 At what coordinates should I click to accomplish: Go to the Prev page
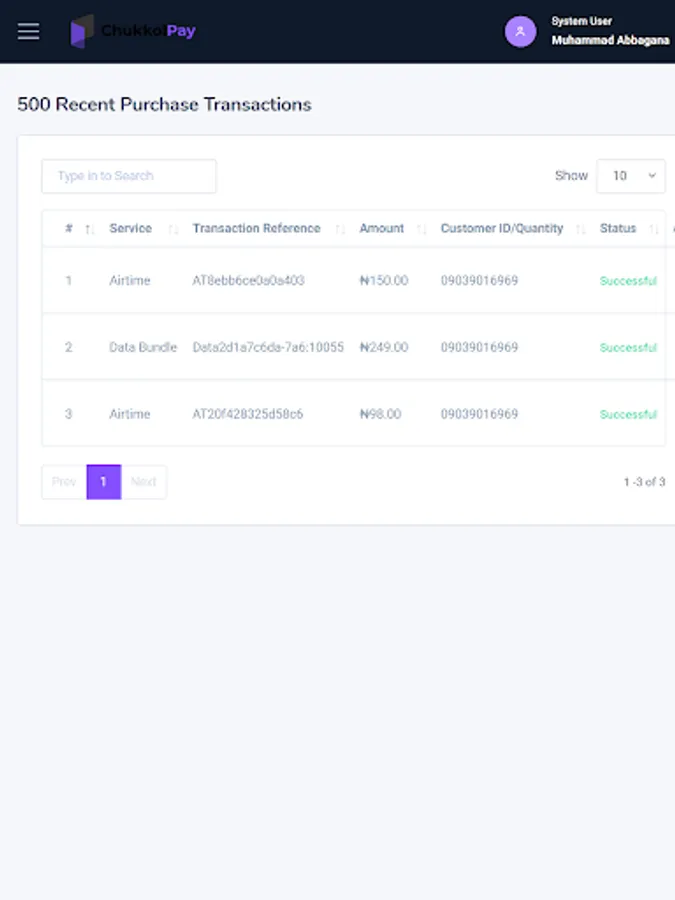[x=64, y=482]
